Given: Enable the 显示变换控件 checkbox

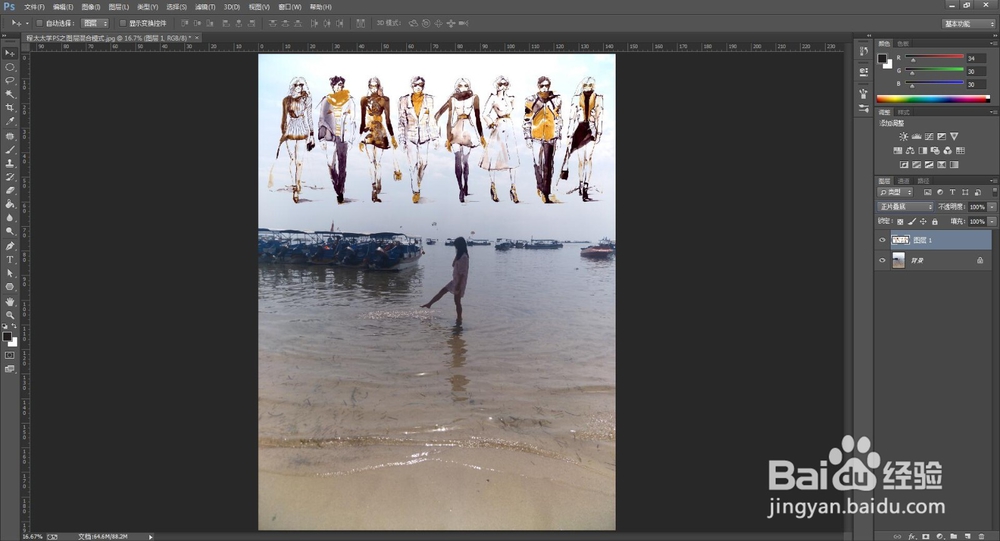Looking at the screenshot, I should (122, 23).
